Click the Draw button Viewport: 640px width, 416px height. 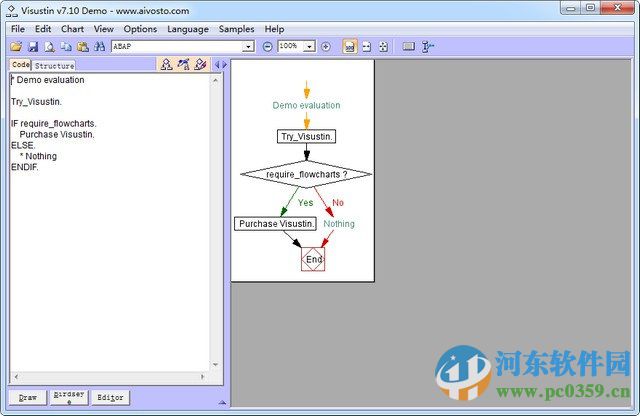(28, 397)
